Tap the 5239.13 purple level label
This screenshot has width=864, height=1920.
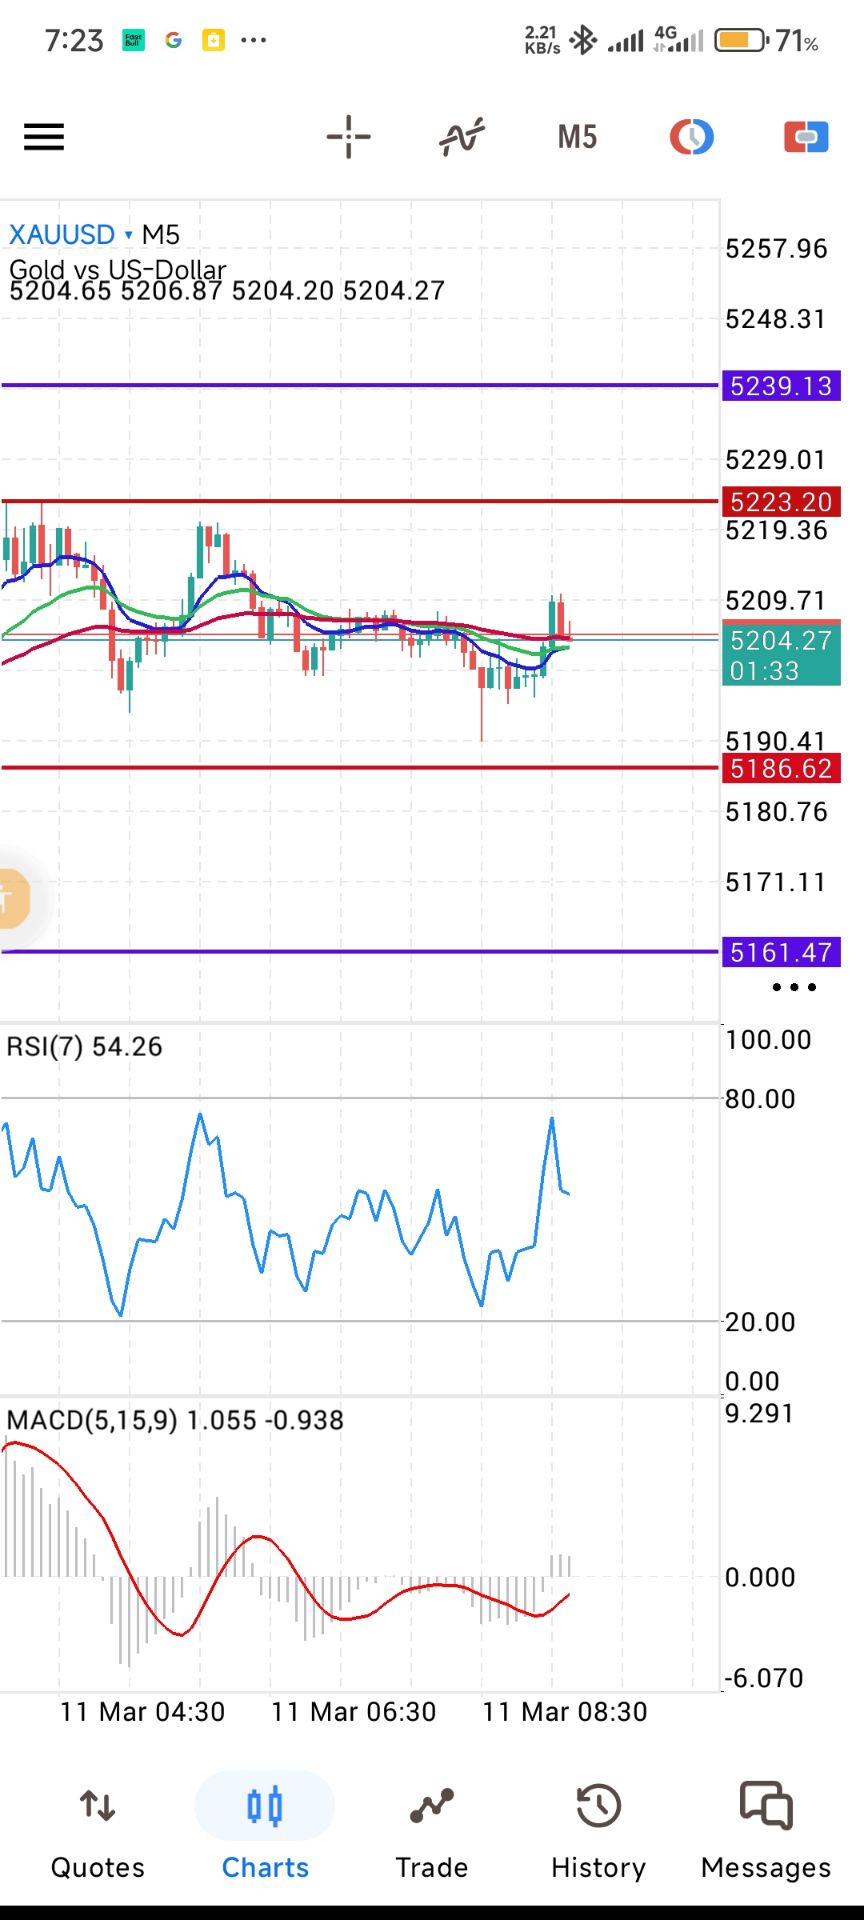[x=780, y=386]
